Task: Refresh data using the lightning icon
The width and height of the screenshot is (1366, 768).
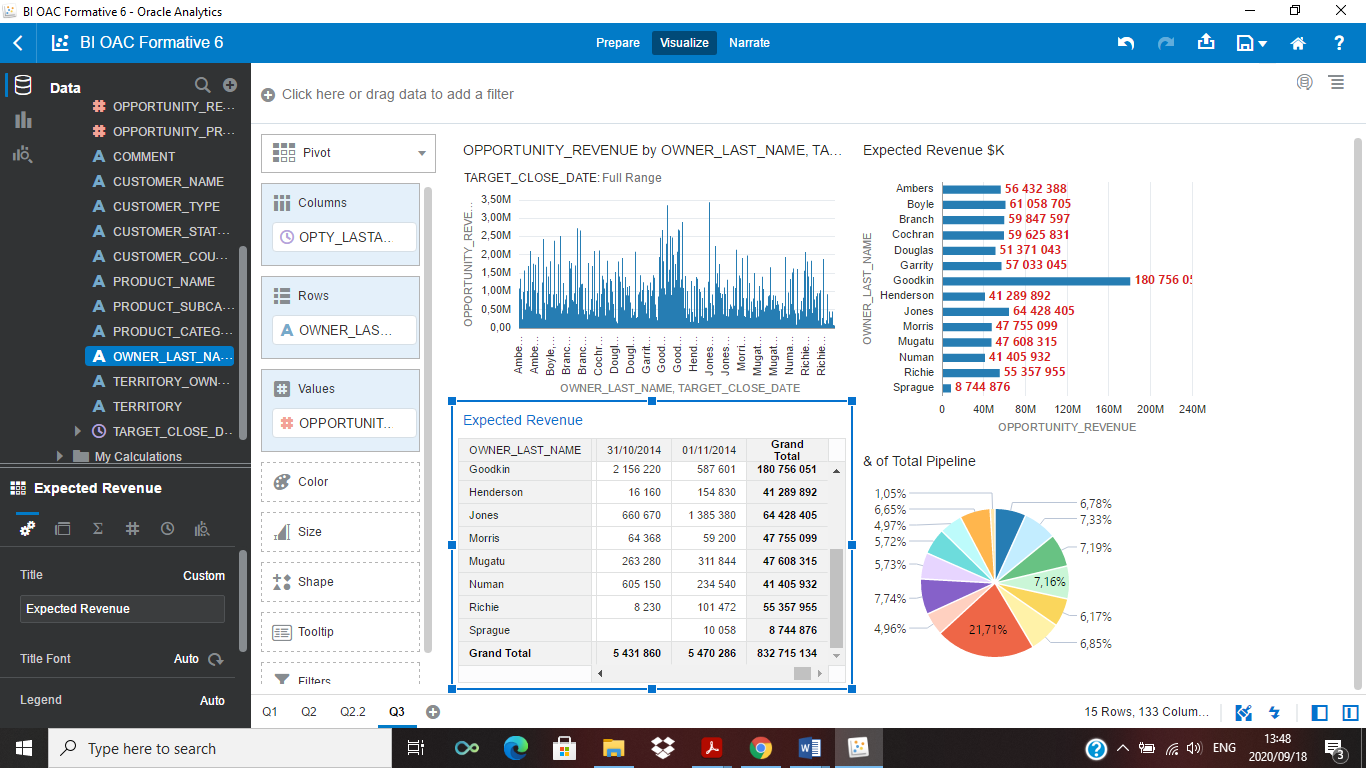Action: pos(1274,713)
